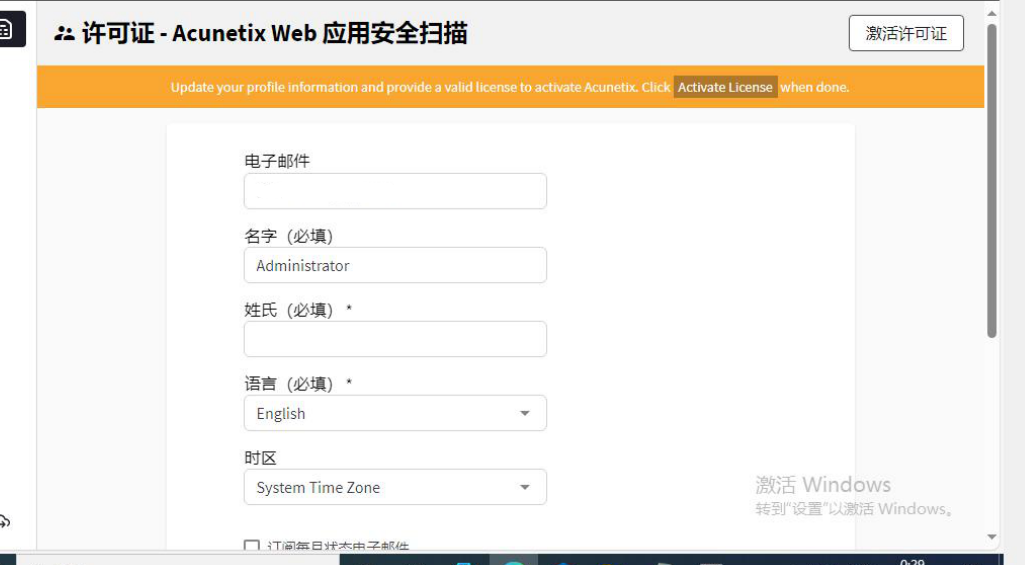Click the cloud icon at sidebar bottom

coord(5,521)
